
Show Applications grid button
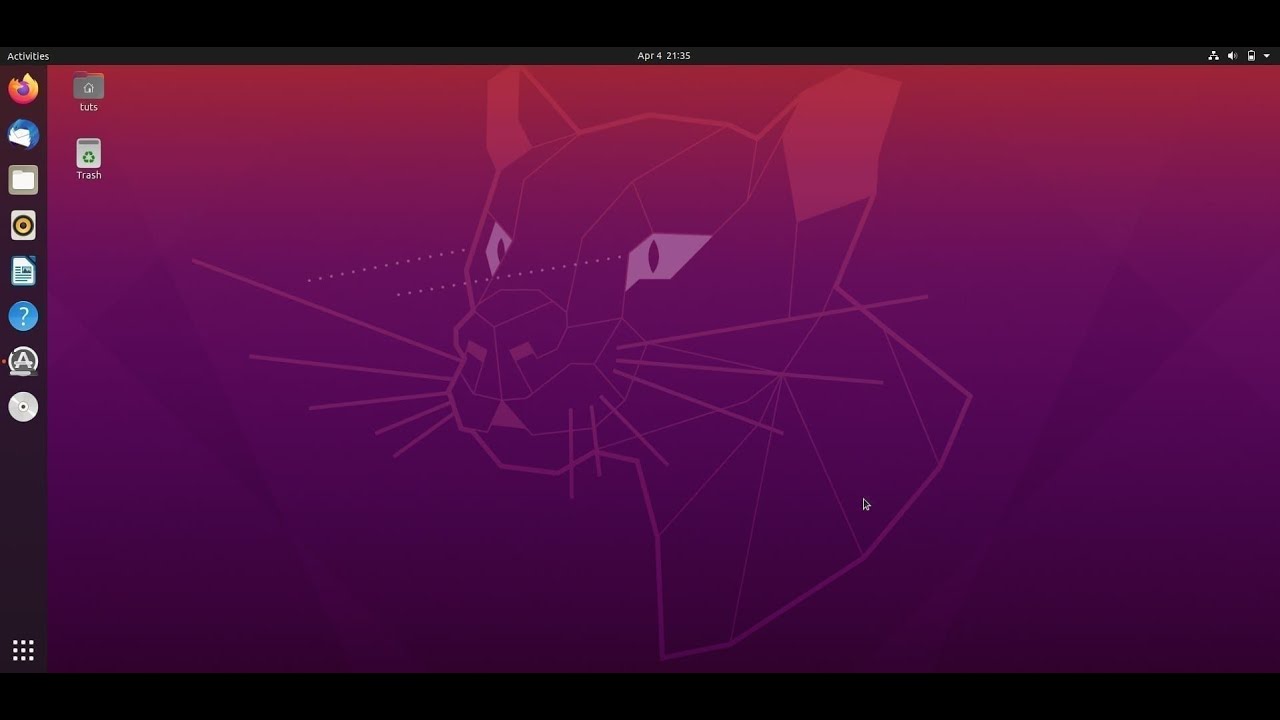(23, 651)
